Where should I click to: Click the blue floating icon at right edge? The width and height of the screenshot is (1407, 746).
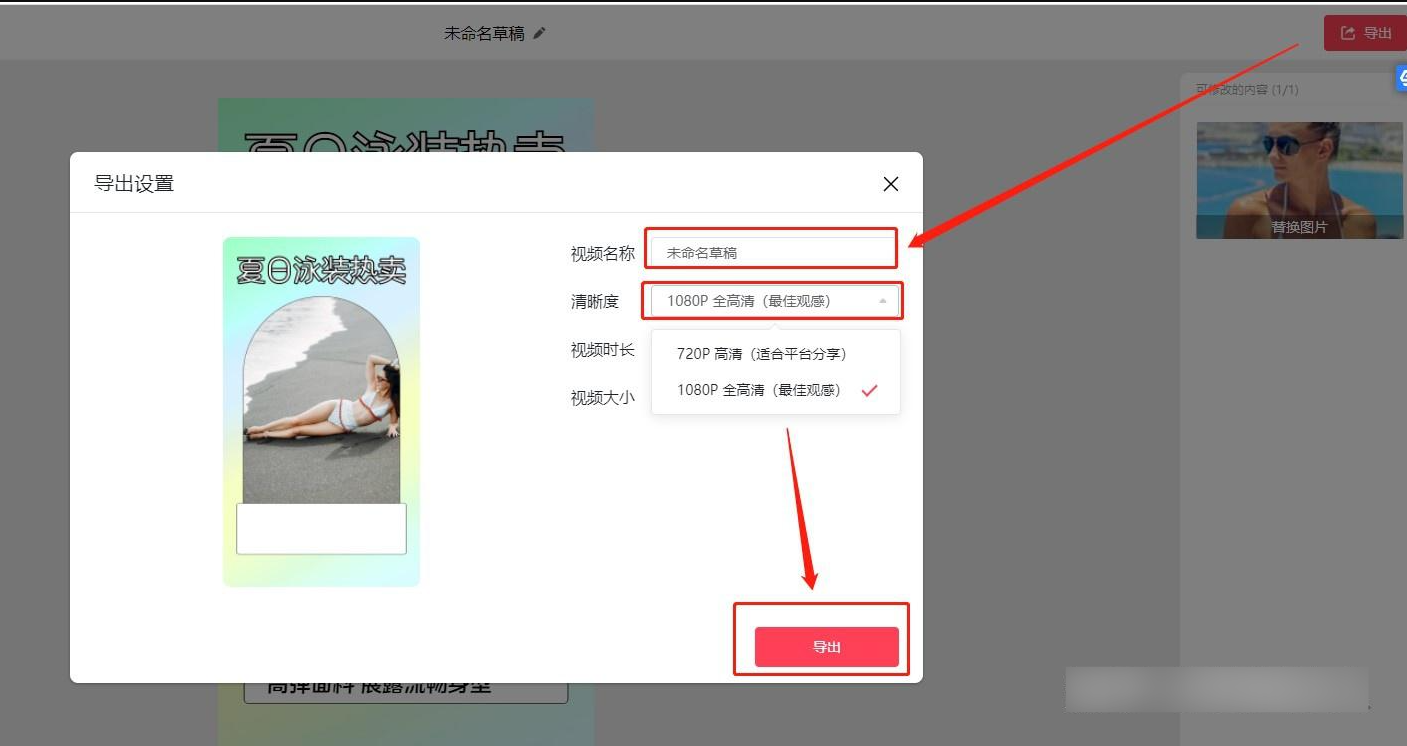[x=1400, y=78]
